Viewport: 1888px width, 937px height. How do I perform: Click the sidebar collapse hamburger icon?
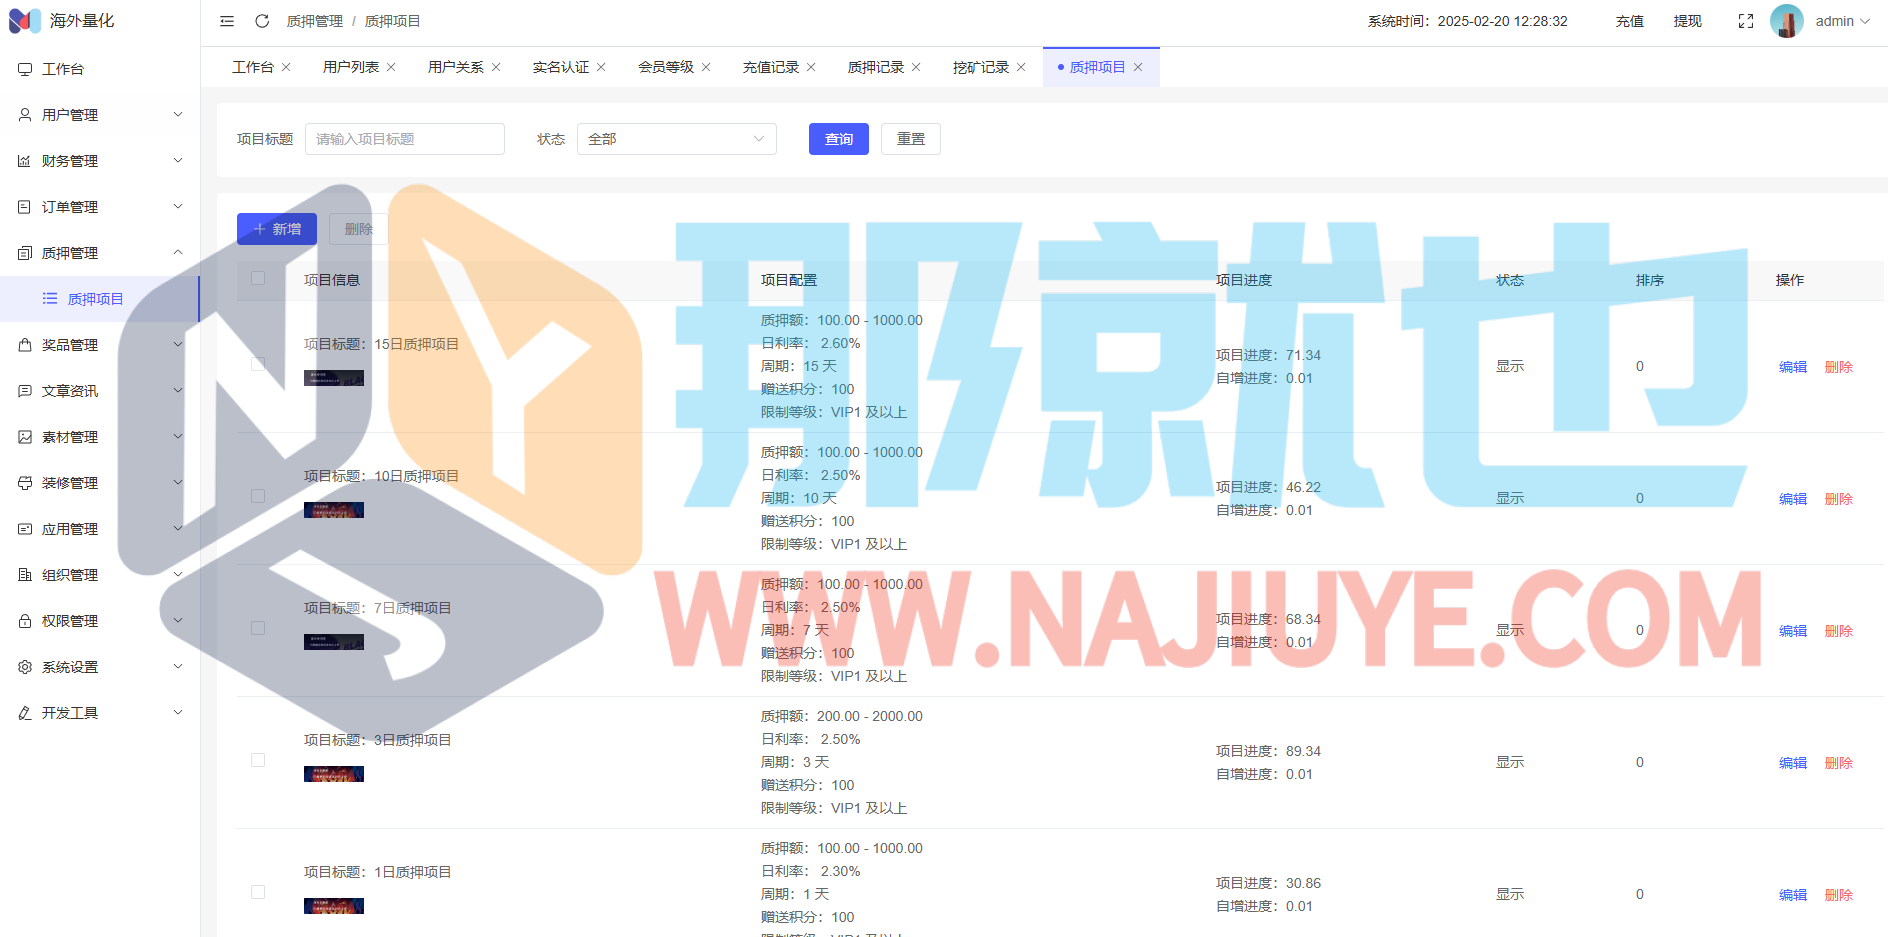pyautogui.click(x=227, y=21)
